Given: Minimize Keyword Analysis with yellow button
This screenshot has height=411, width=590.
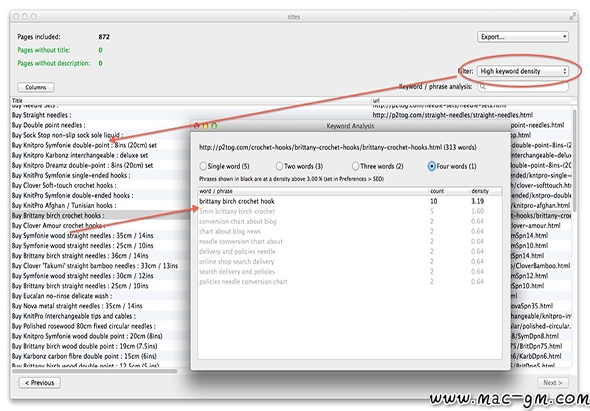Looking at the screenshot, I should pos(205,126).
